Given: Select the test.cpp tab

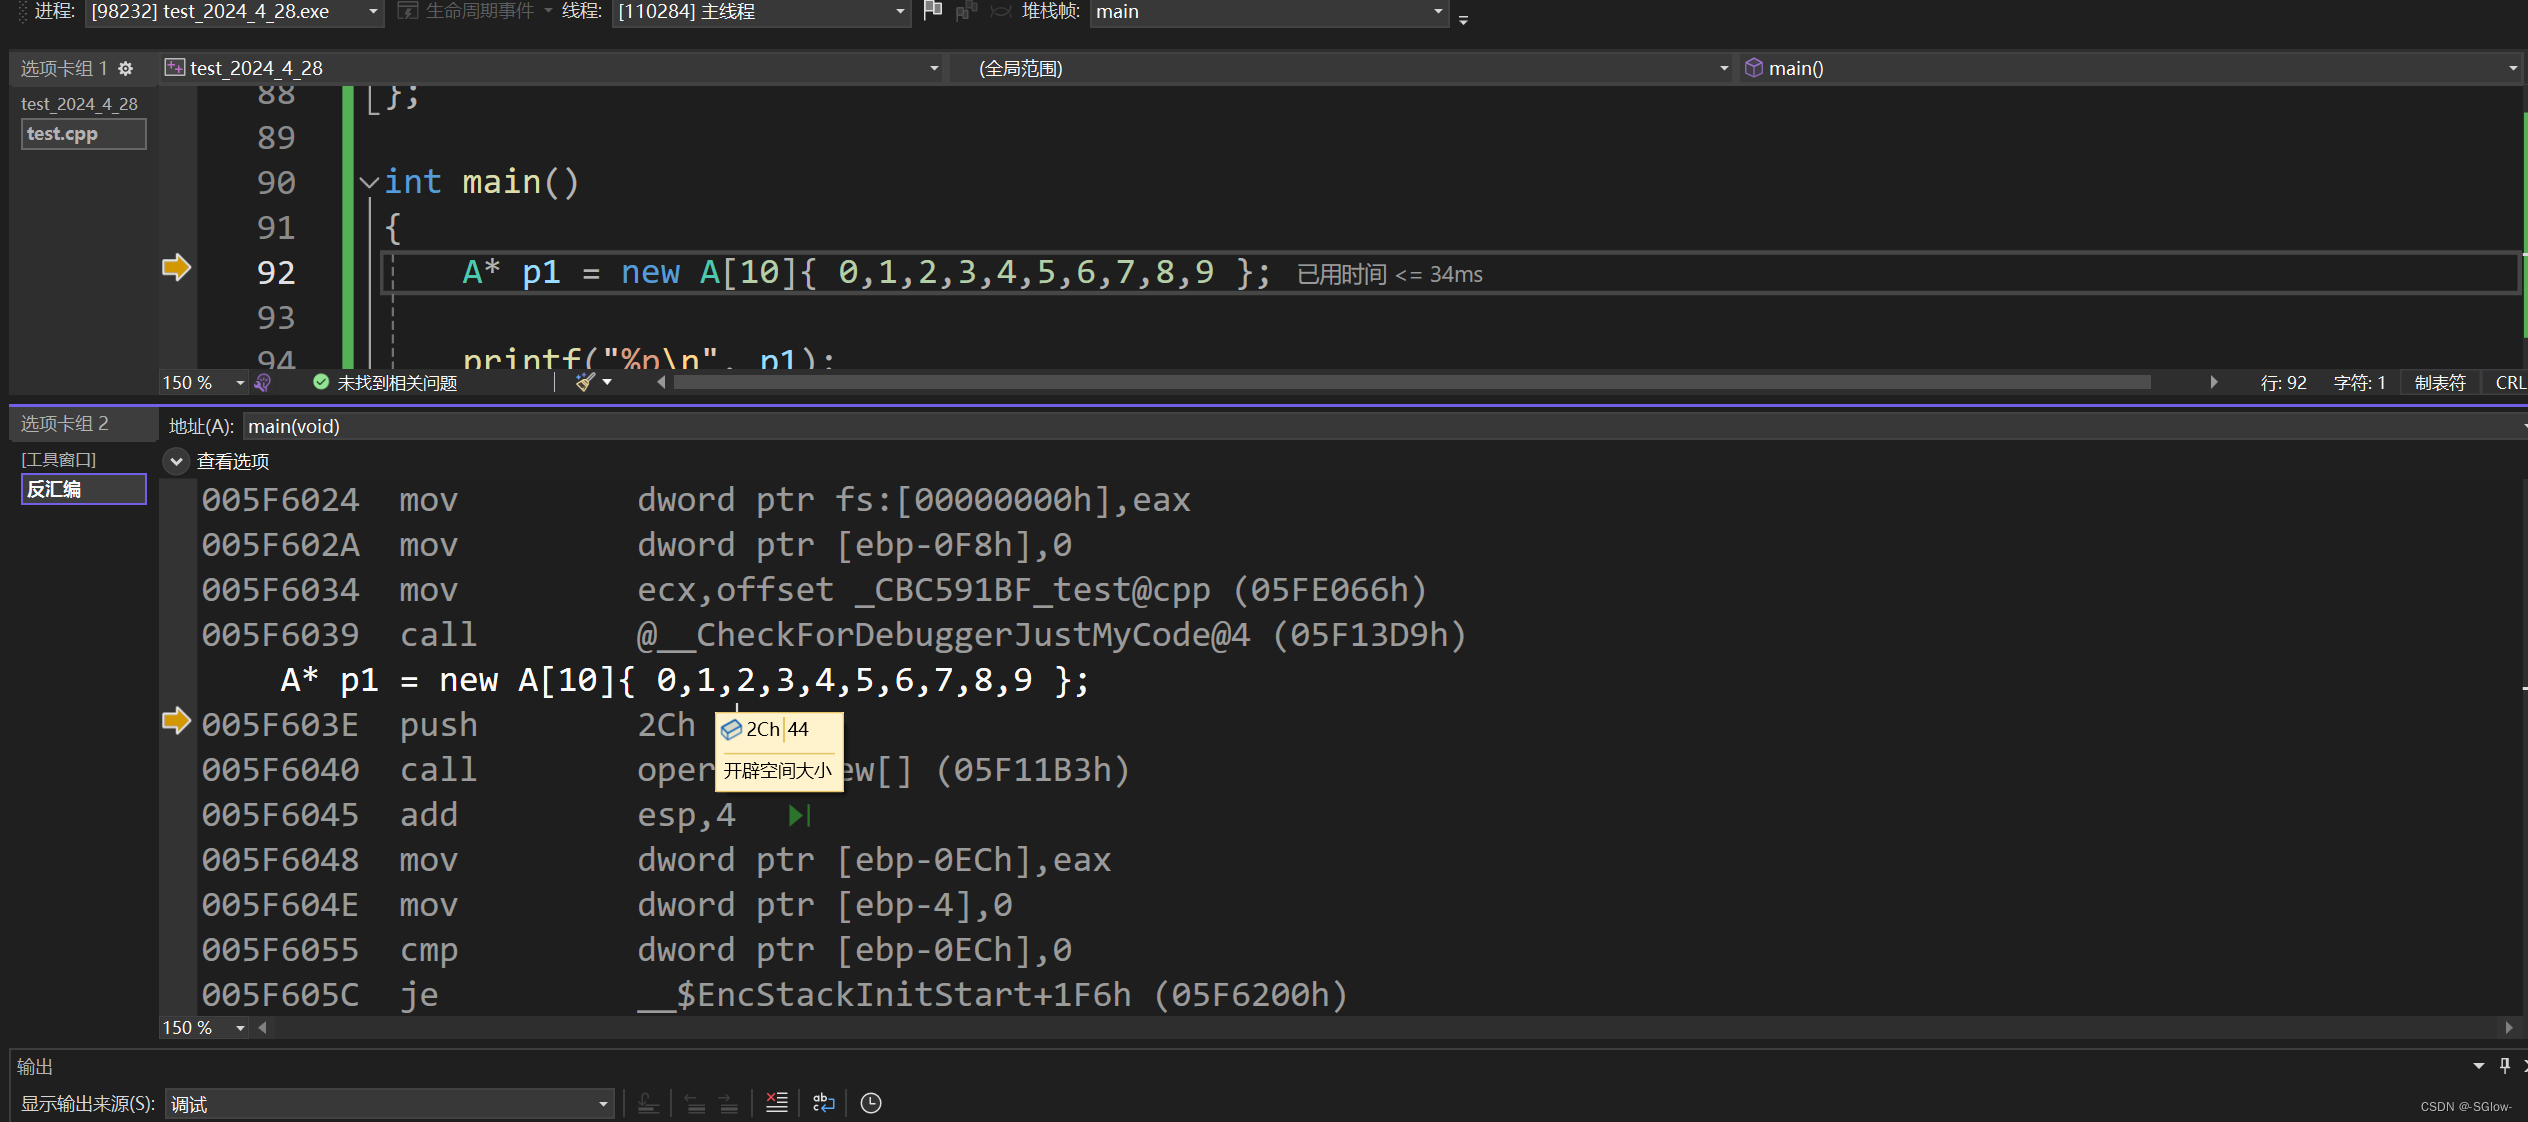Looking at the screenshot, I should [83, 134].
